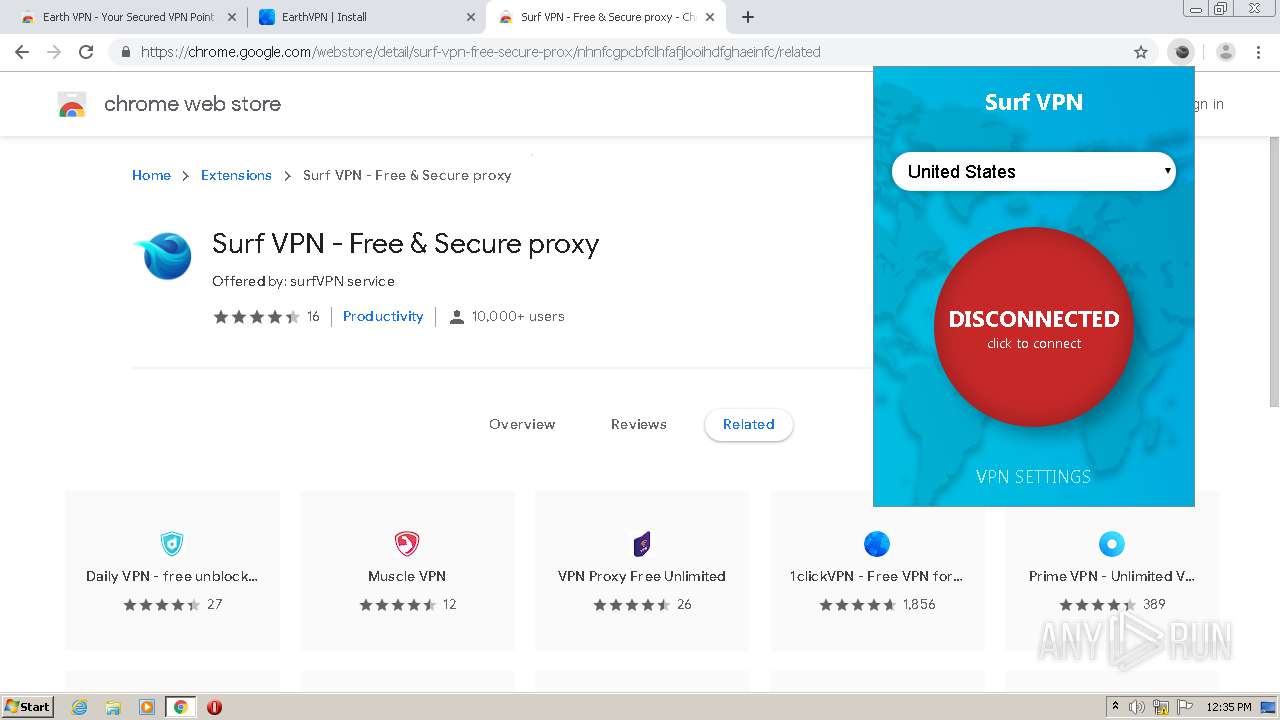Follow the Productivity category link

pos(383,316)
